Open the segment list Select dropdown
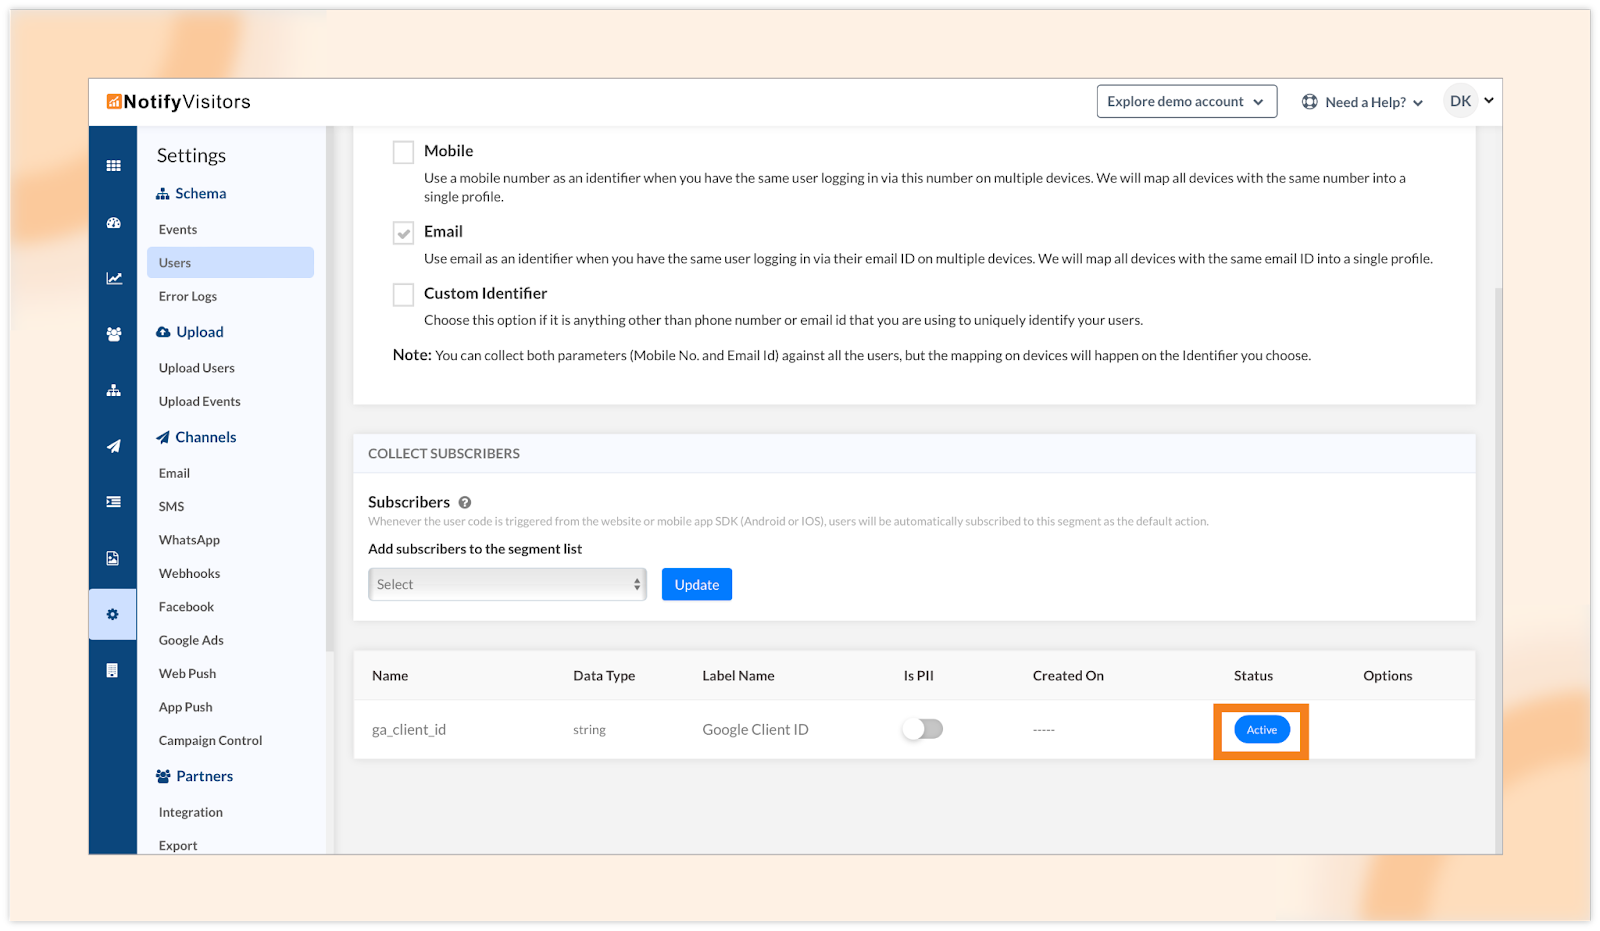The height and width of the screenshot is (931, 1600). tap(507, 584)
